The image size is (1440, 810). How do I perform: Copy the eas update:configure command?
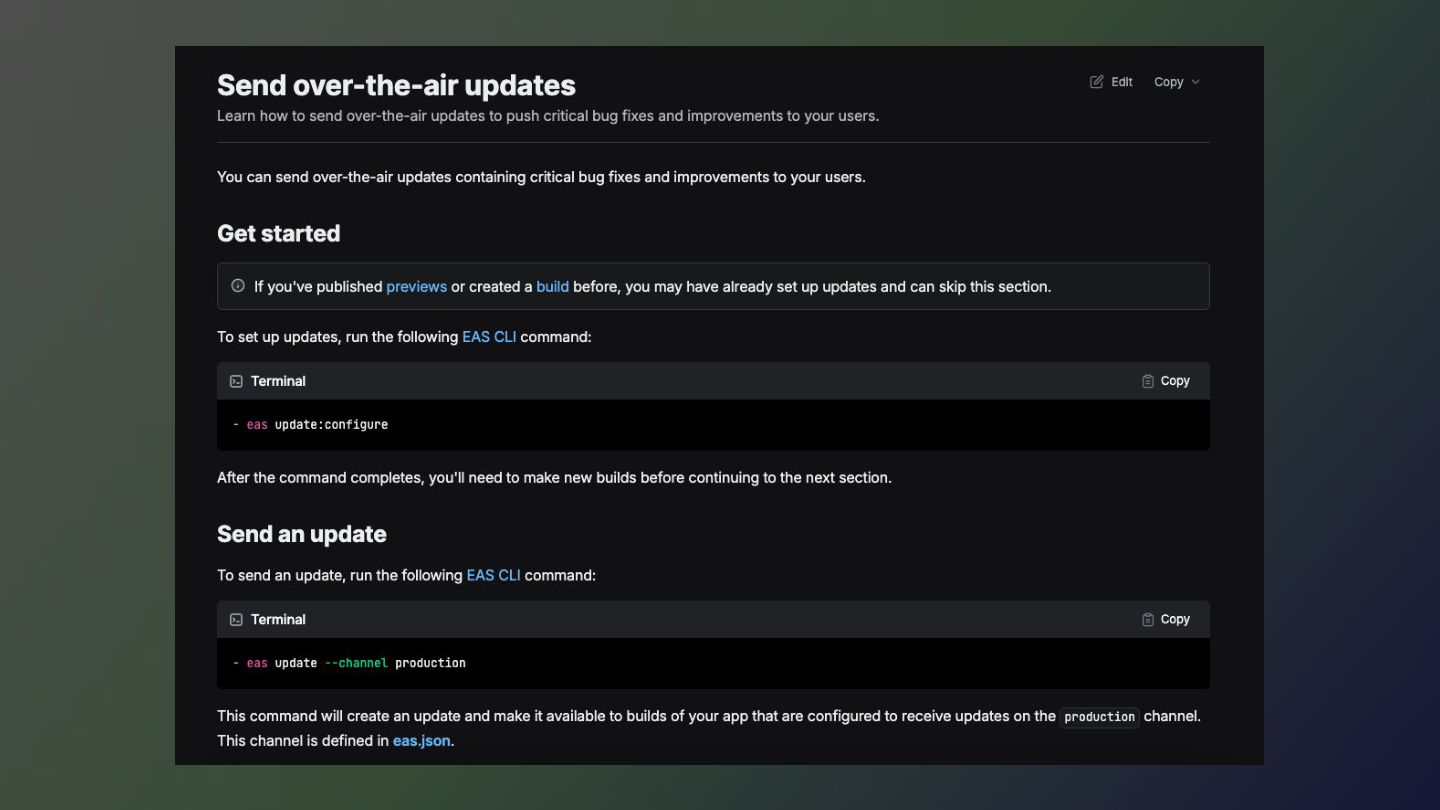point(1175,381)
